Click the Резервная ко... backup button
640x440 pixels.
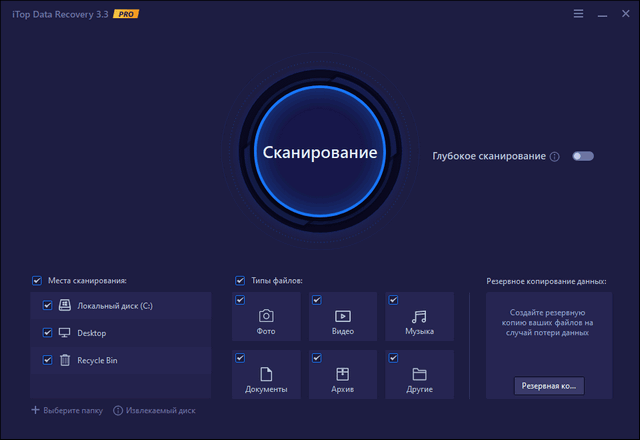coord(549,385)
